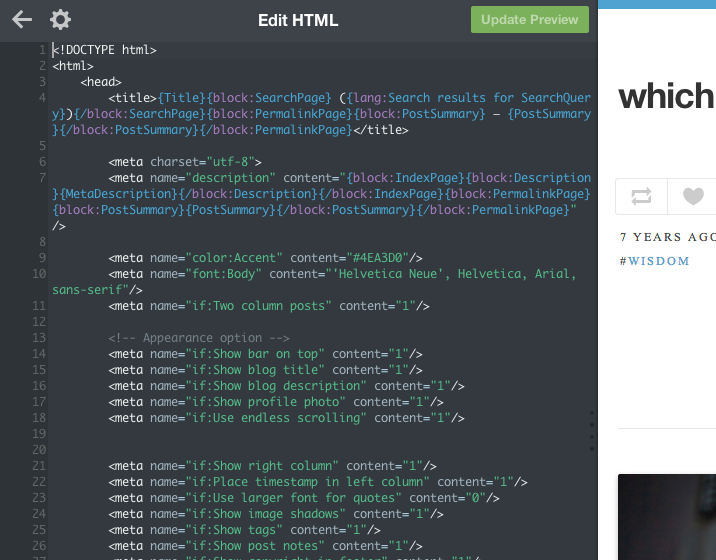Open the dark photo thumbnail in the preview
Image resolution: width=716 pixels, height=560 pixels.
[667, 517]
